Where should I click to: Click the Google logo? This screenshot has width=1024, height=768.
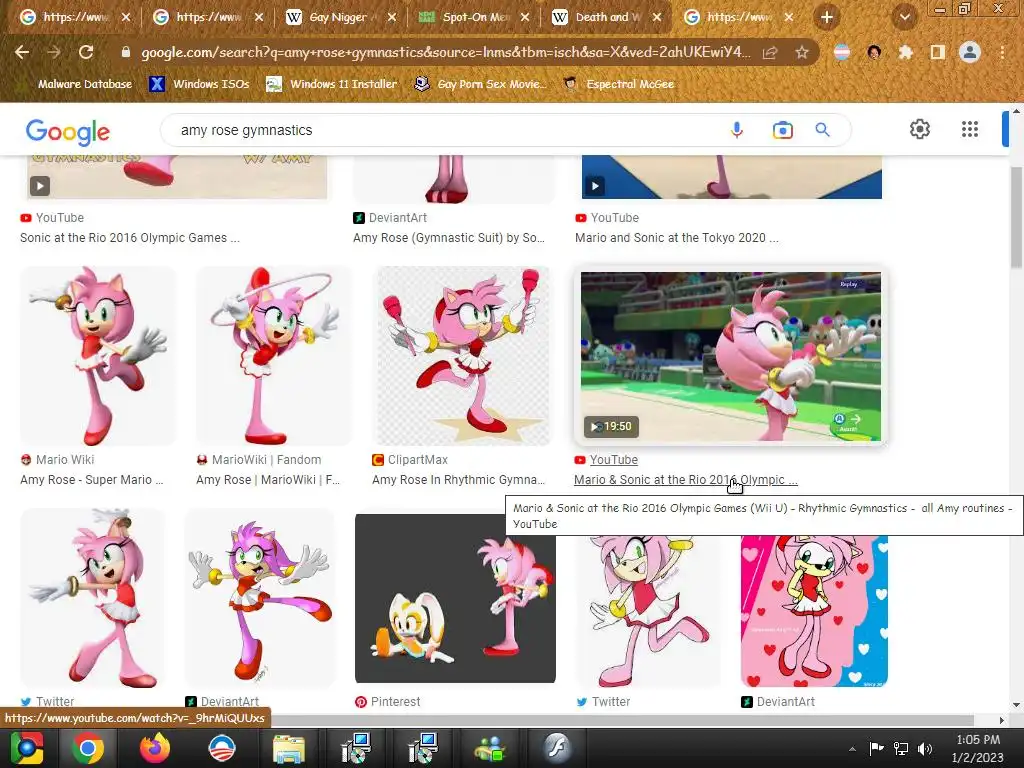click(x=68, y=131)
